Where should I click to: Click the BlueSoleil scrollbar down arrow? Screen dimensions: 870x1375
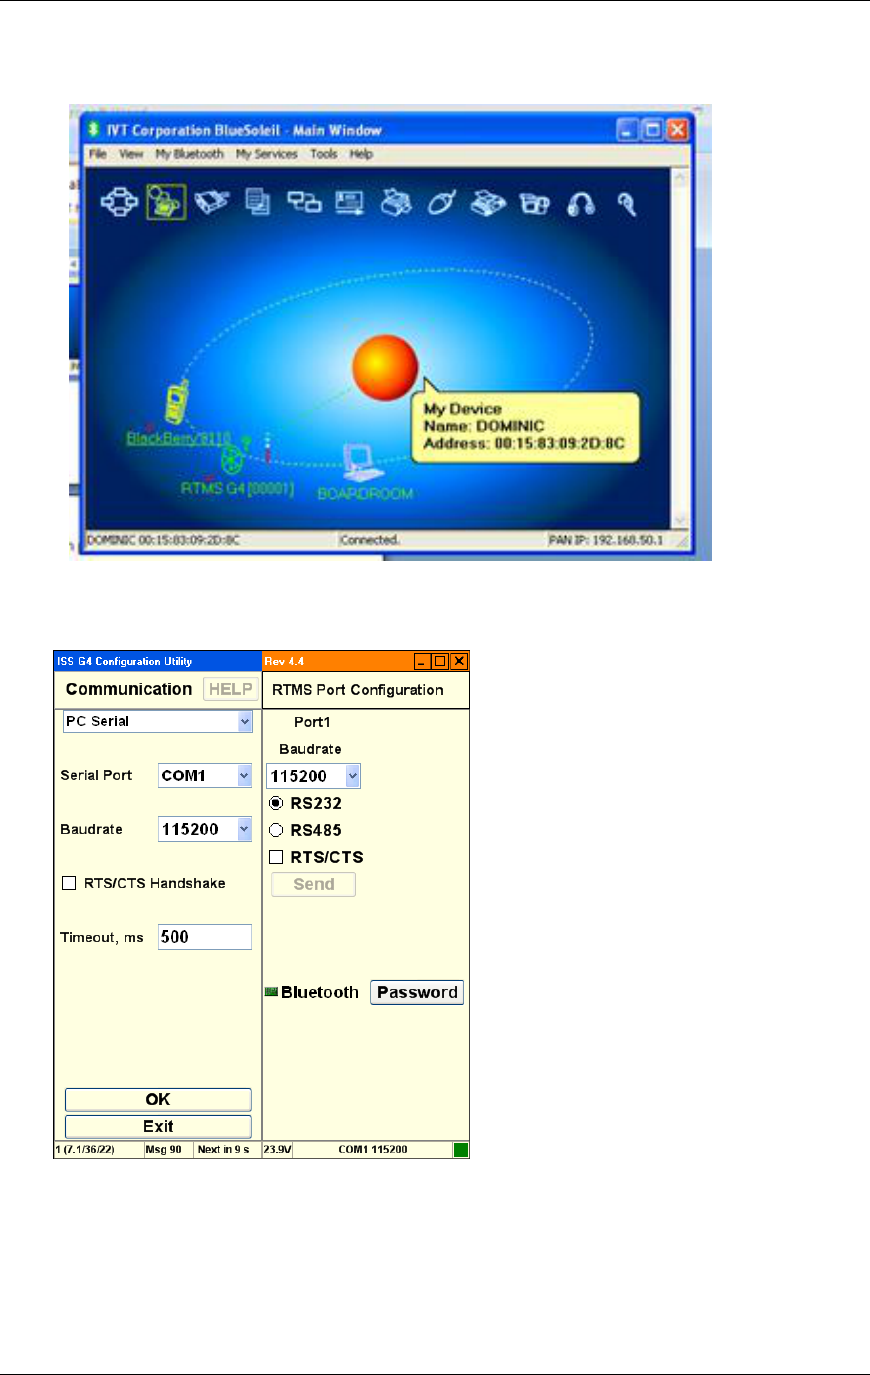tap(682, 519)
